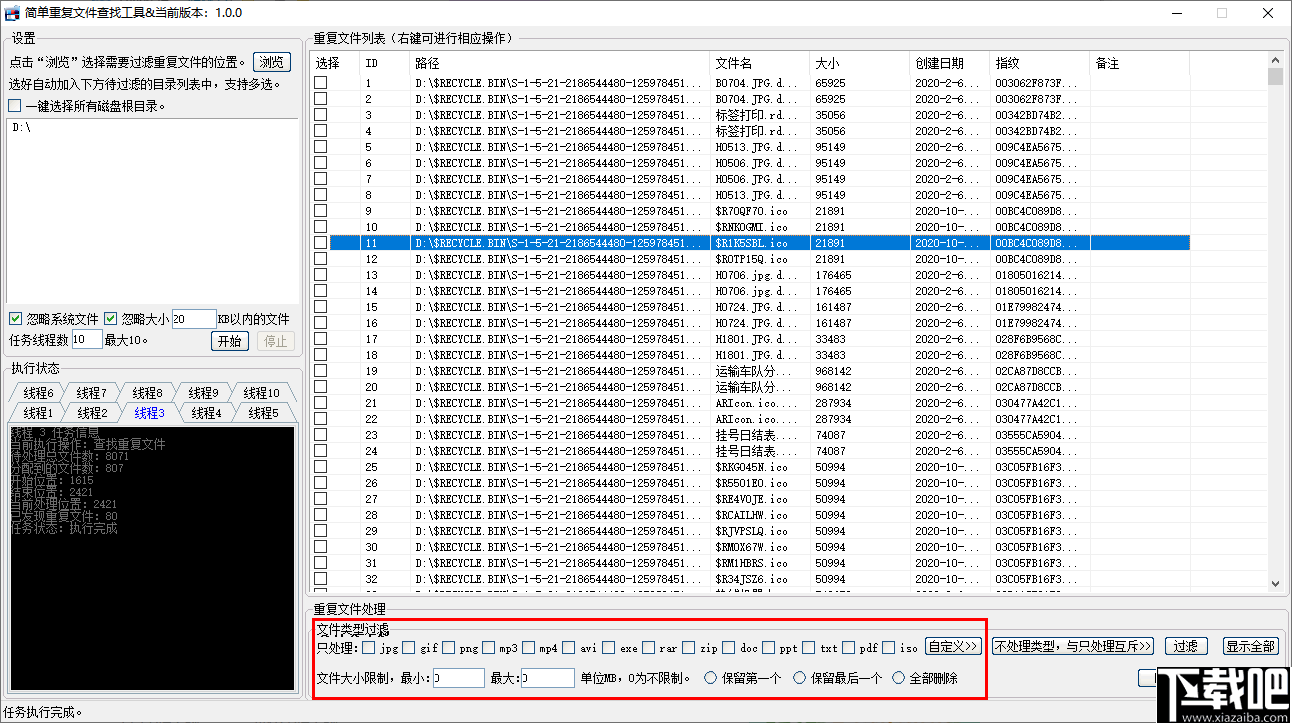The height and width of the screenshot is (723, 1292).
Task: Enable the ppt type filter
Action: click(769, 647)
